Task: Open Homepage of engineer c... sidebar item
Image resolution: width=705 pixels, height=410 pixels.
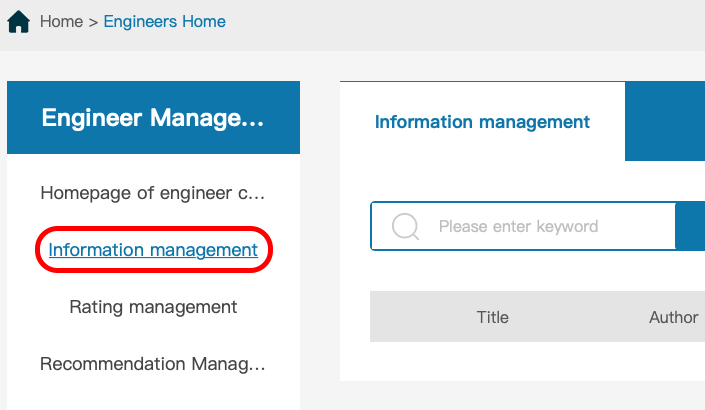Action: coord(153,193)
